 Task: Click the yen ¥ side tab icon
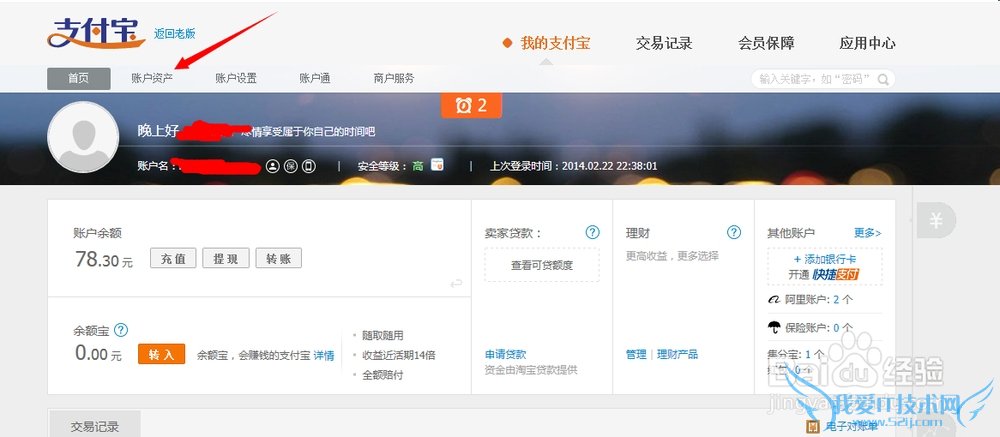pyautogui.click(x=936, y=221)
